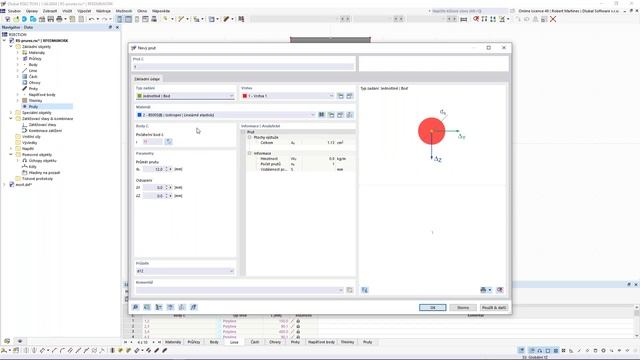Click the icon right of preview print icon
640x360 pixels.
coord(500,290)
